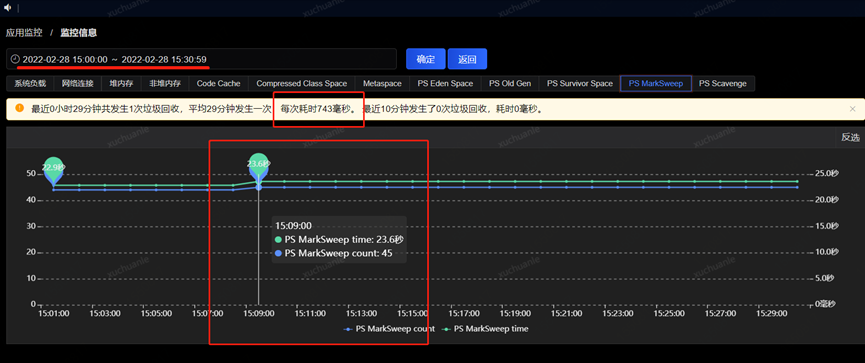Switch to the 堆内存 tab
Viewport: 865px width, 363px height.
[118, 84]
